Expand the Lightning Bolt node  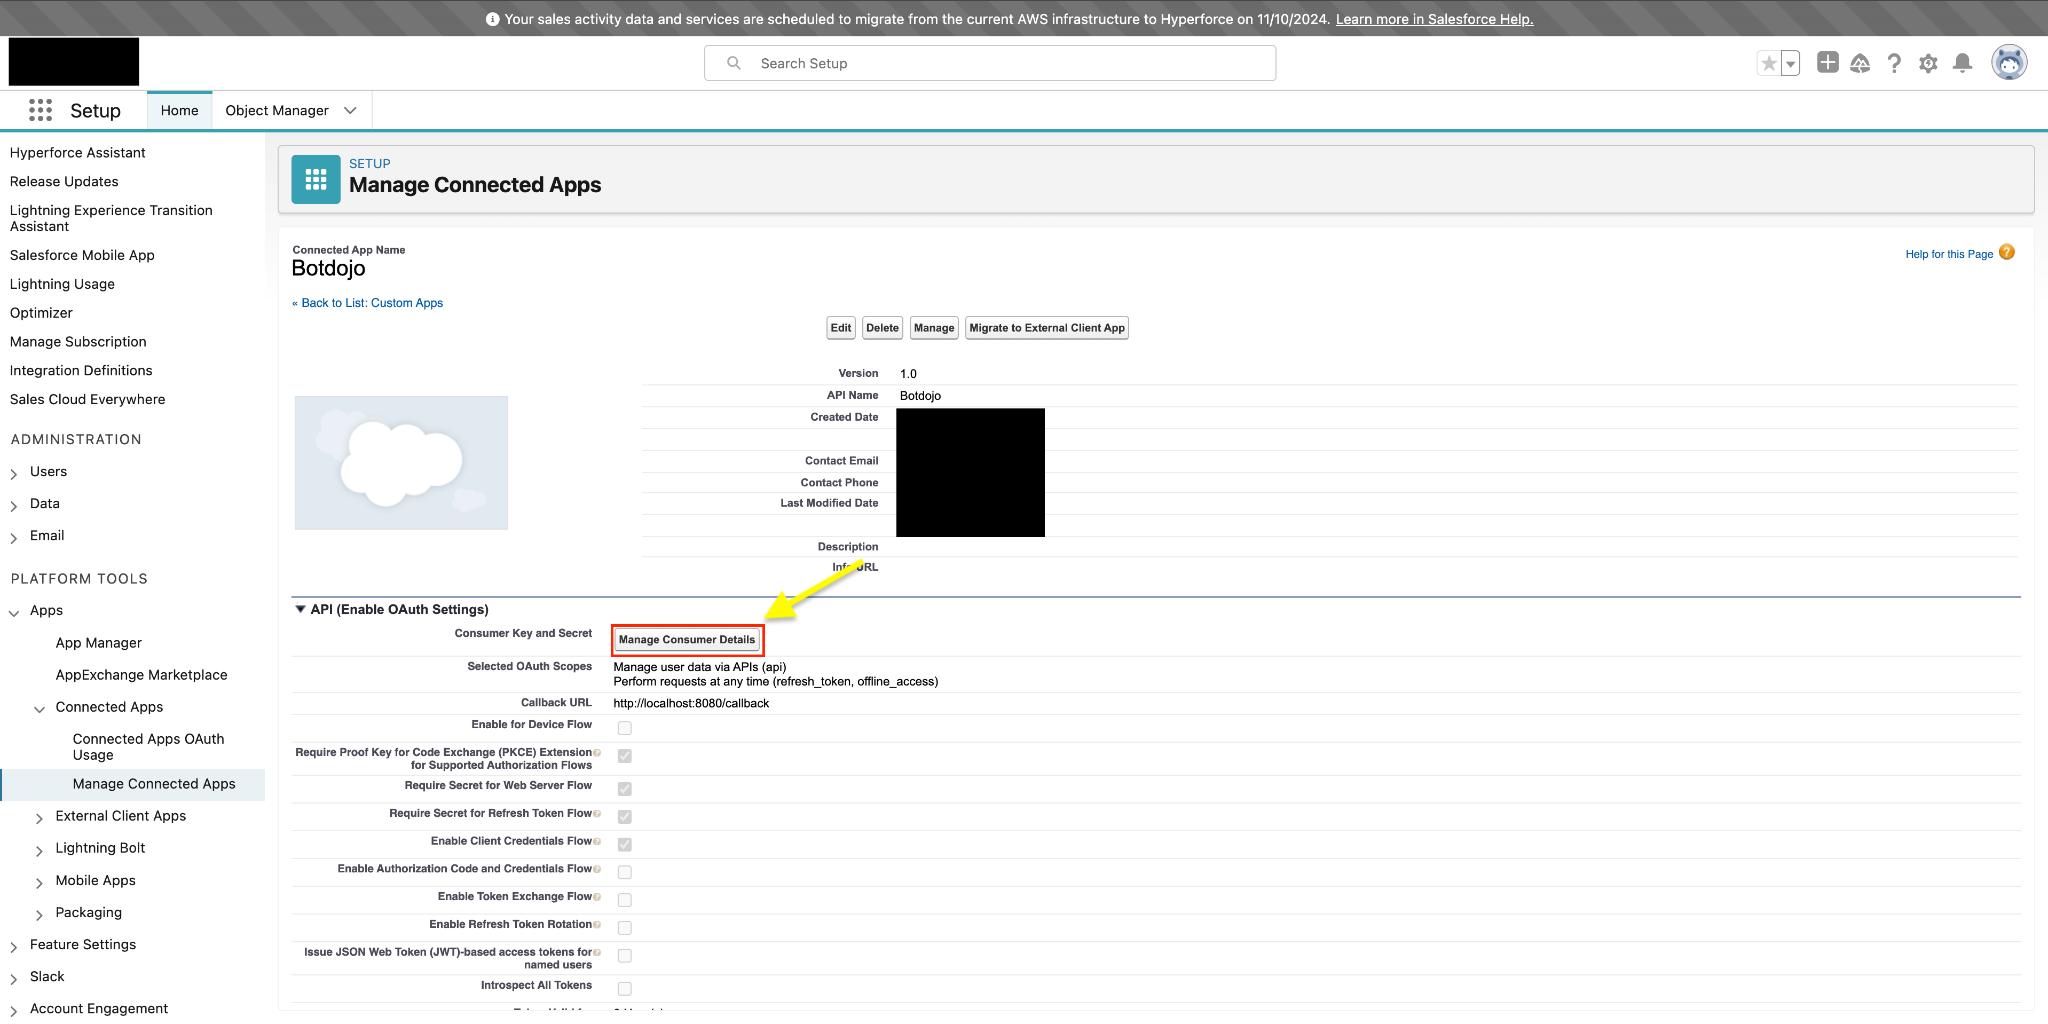(40, 849)
